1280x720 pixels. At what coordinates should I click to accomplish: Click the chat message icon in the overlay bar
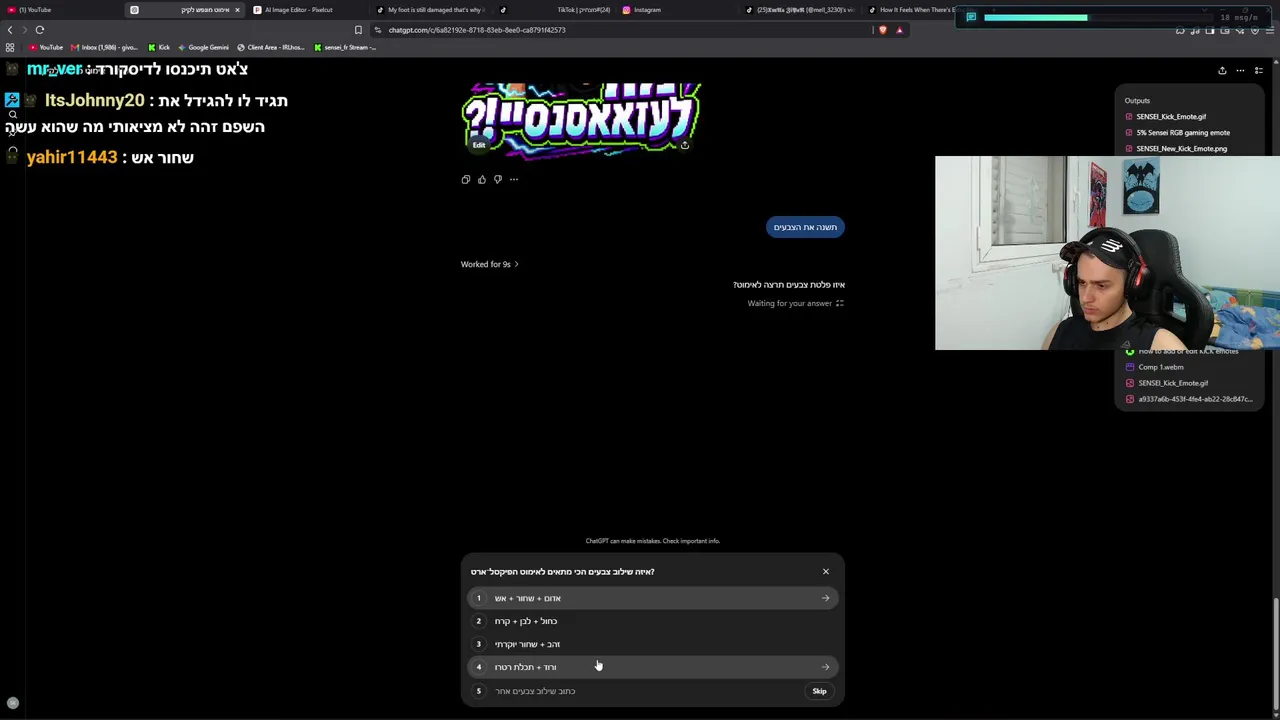[971, 17]
